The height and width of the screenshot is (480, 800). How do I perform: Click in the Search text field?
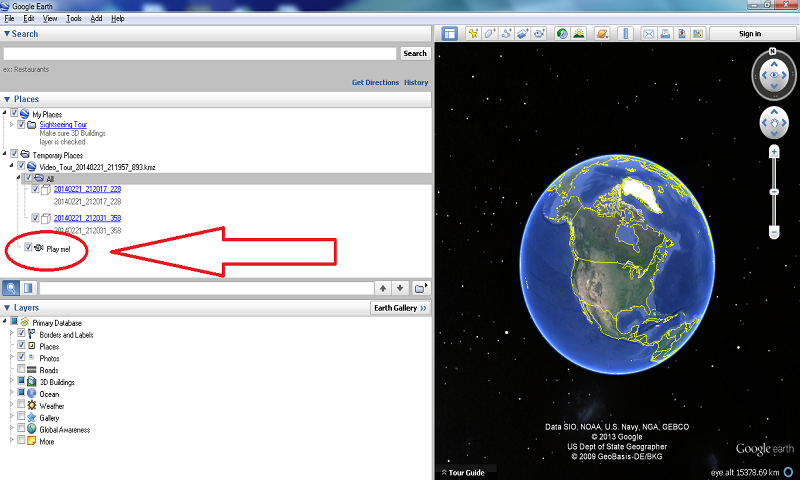point(199,54)
